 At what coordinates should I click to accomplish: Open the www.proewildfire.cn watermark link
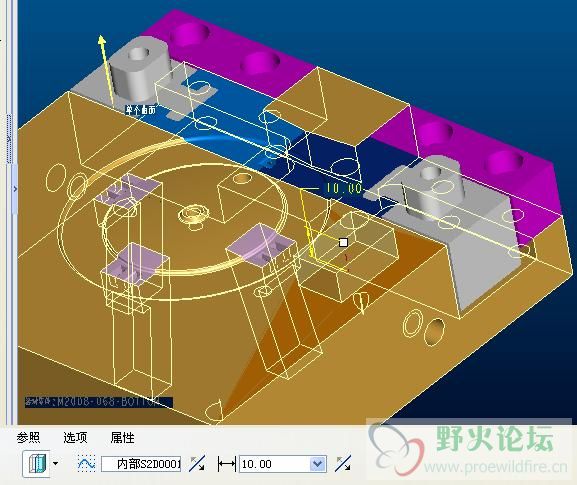[496, 467]
